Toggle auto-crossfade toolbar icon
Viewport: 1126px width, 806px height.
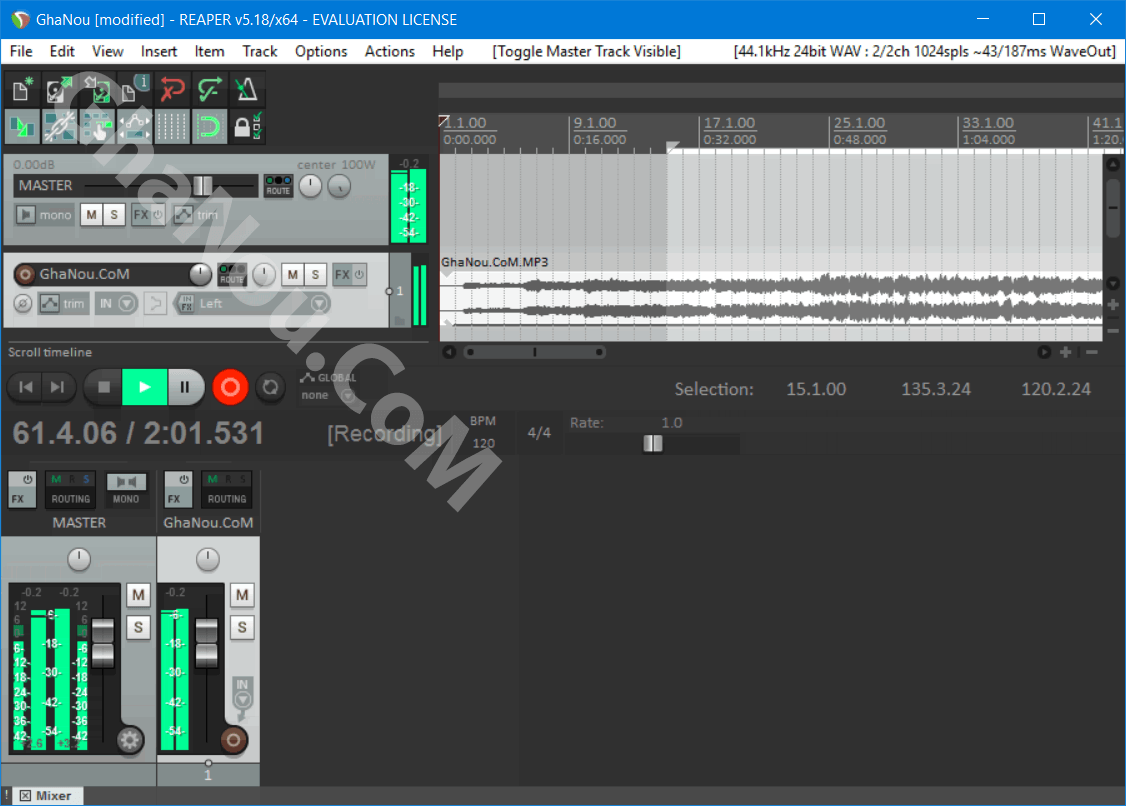[22, 127]
